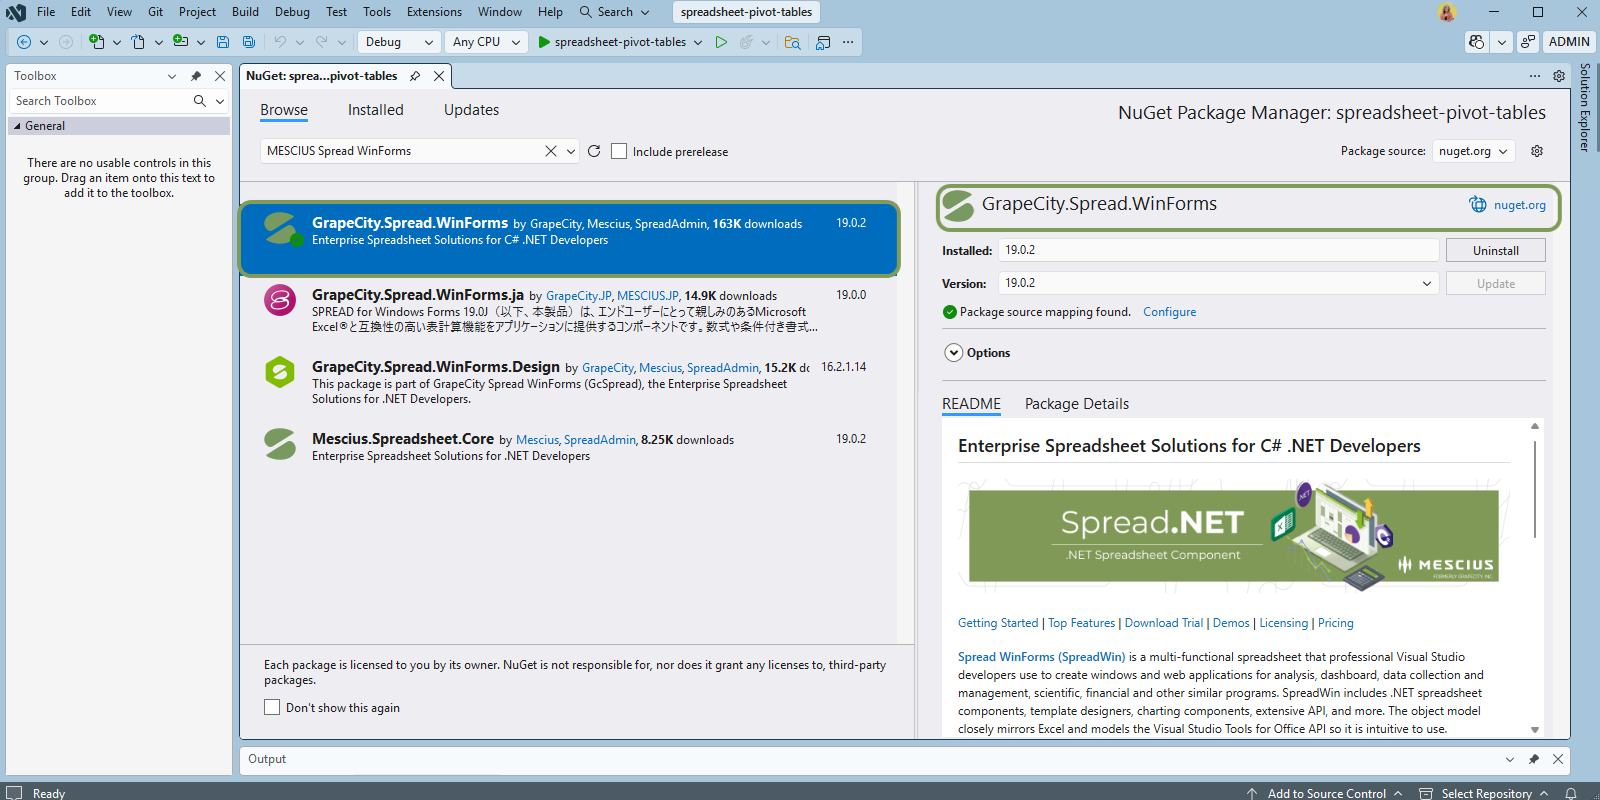Screen dimensions: 1600x800
Task: Clear the MESCIUS Spread WinForms search text
Action: pyautogui.click(x=550, y=151)
